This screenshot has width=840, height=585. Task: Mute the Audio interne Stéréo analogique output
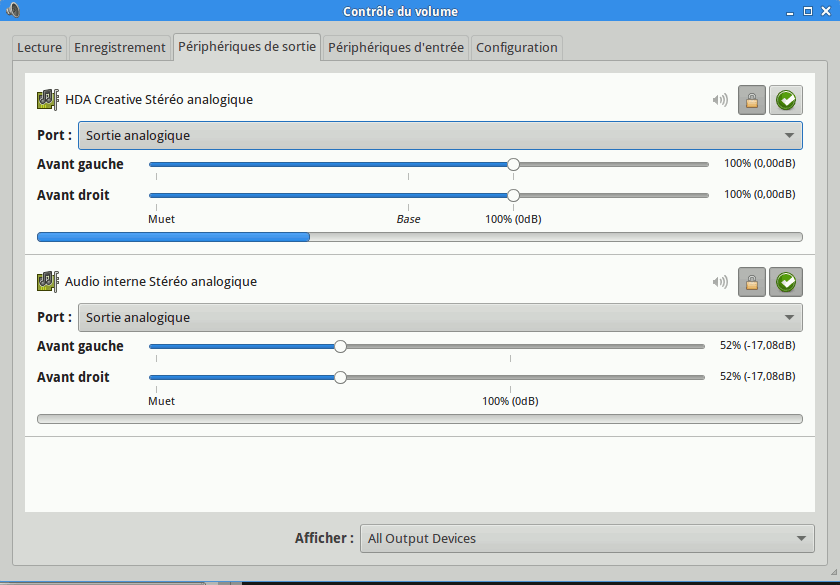point(720,282)
